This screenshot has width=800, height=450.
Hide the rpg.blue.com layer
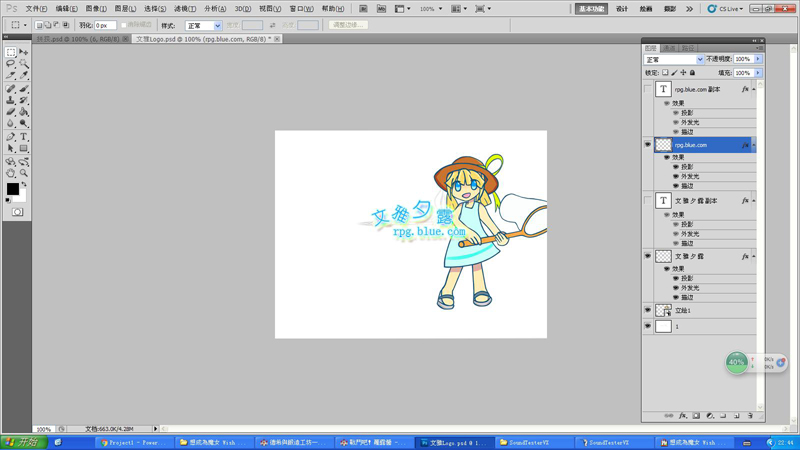(x=647, y=145)
